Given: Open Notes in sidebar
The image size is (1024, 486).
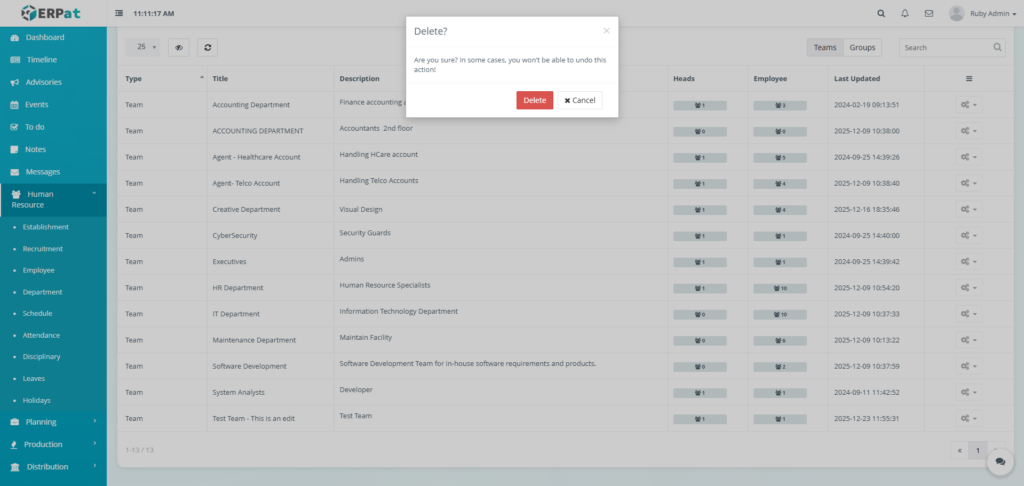Looking at the screenshot, I should tap(53, 149).
